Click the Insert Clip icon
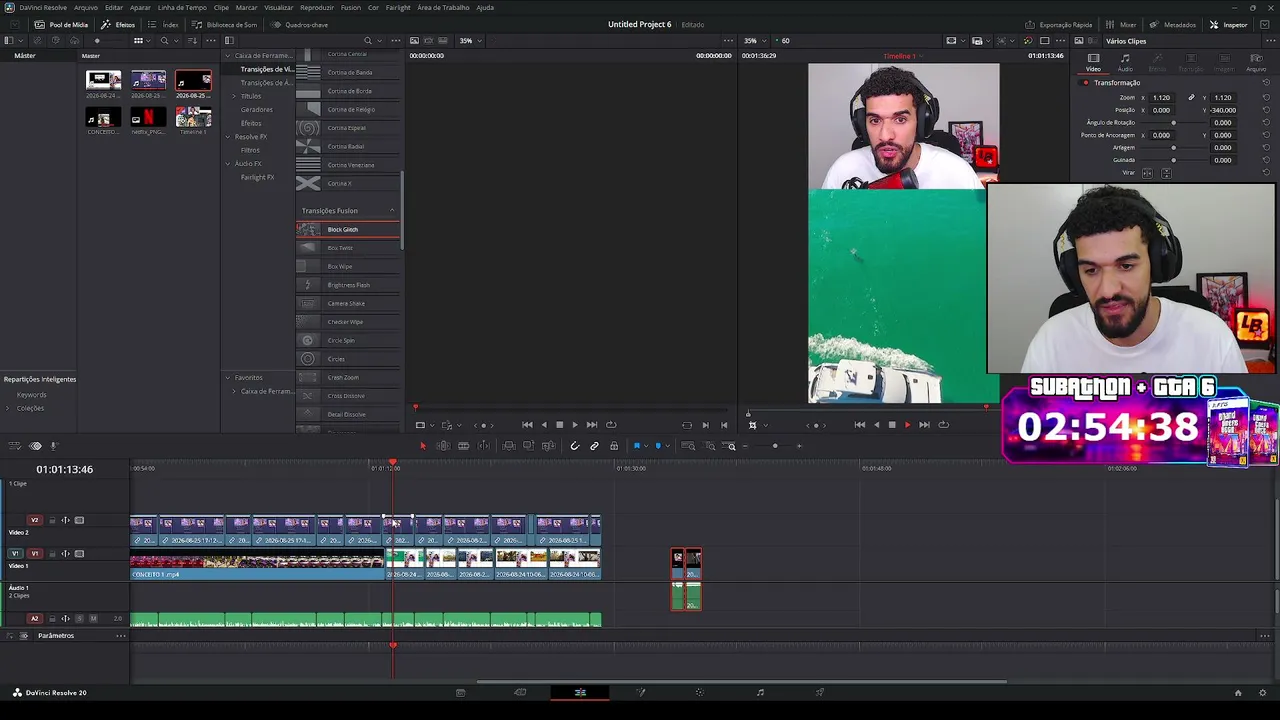This screenshot has height=720, width=1280. (509, 446)
